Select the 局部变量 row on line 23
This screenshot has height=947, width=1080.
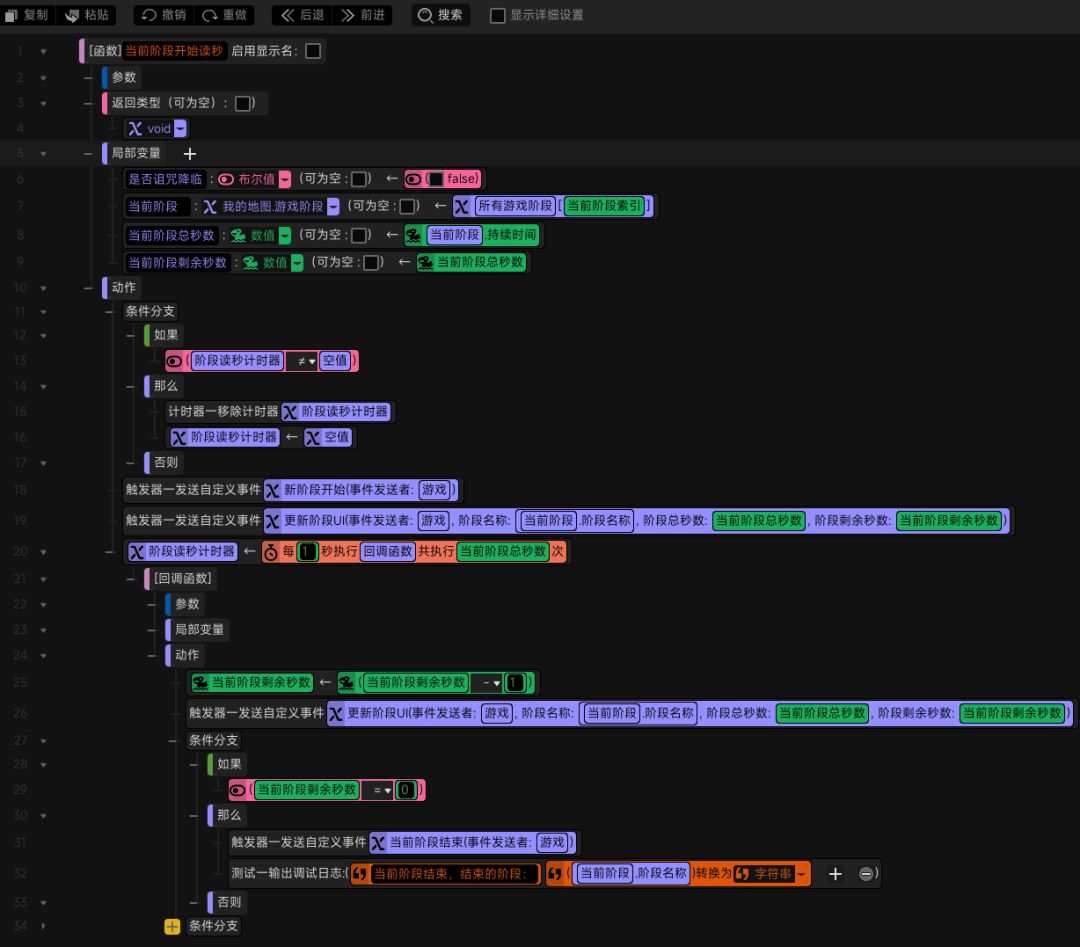coord(198,629)
